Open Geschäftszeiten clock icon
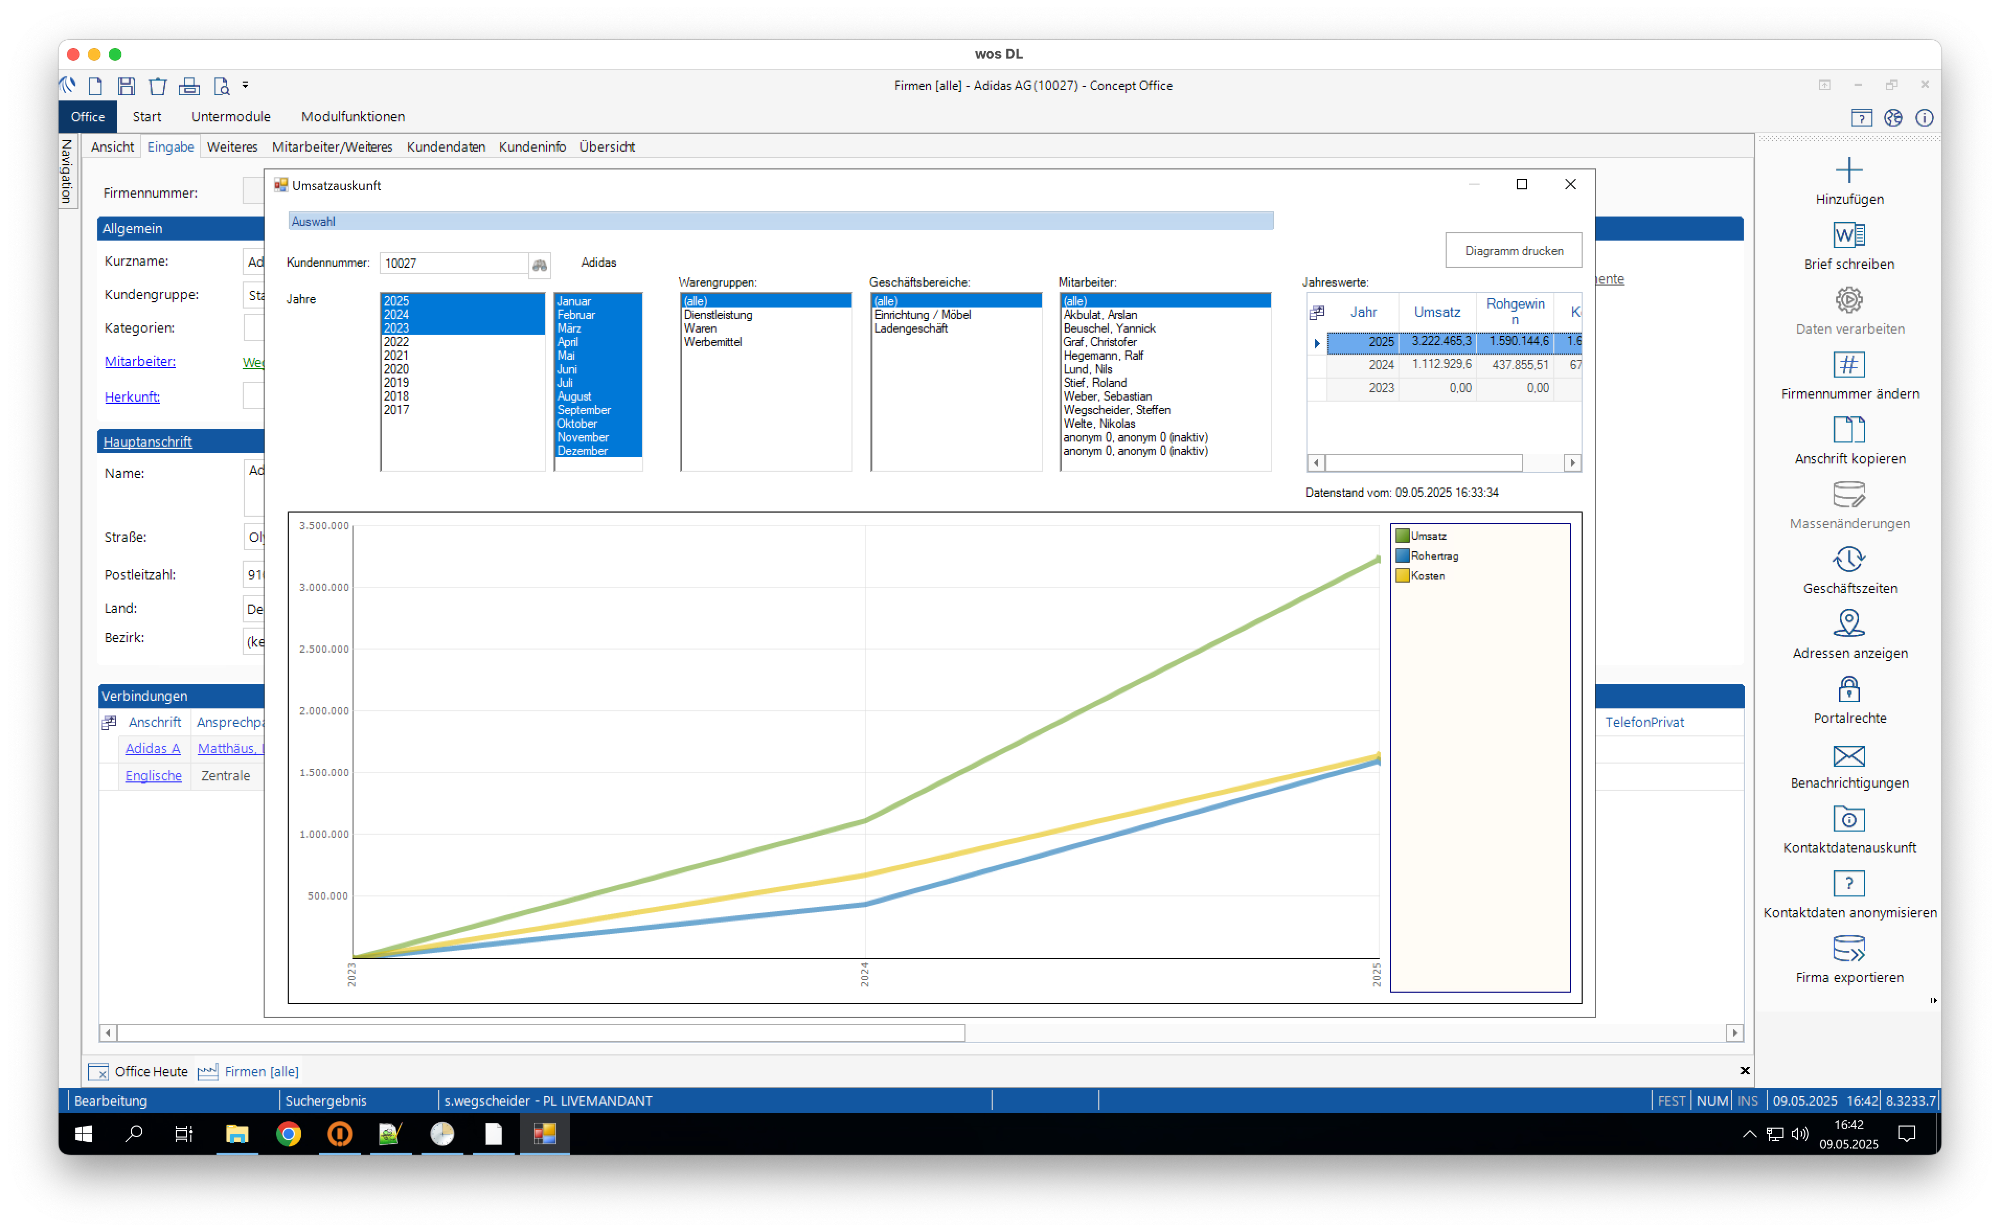Image resolution: width=2000 pixels, height=1232 pixels. coord(1849,559)
